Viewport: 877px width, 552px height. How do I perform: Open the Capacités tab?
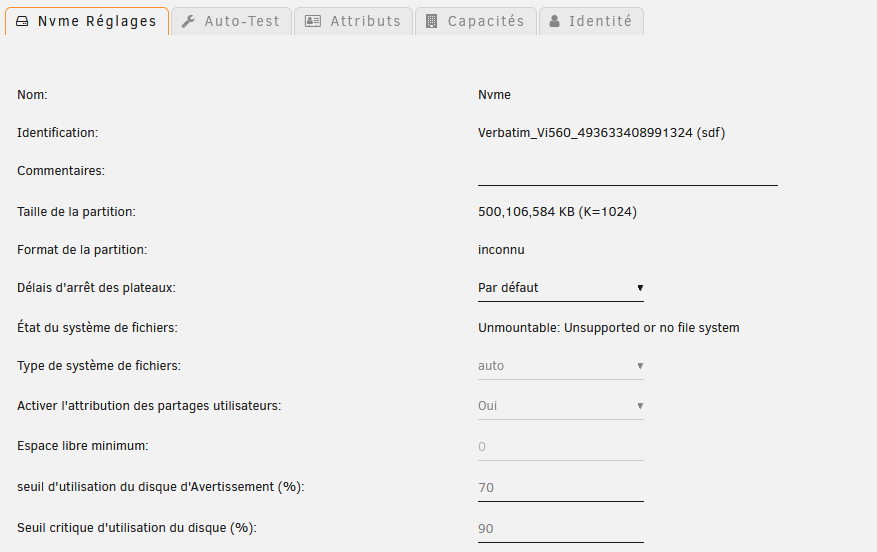[x=476, y=21]
